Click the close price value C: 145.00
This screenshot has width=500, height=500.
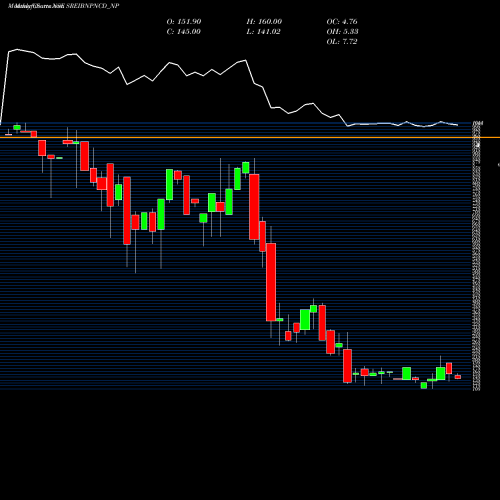point(183,32)
